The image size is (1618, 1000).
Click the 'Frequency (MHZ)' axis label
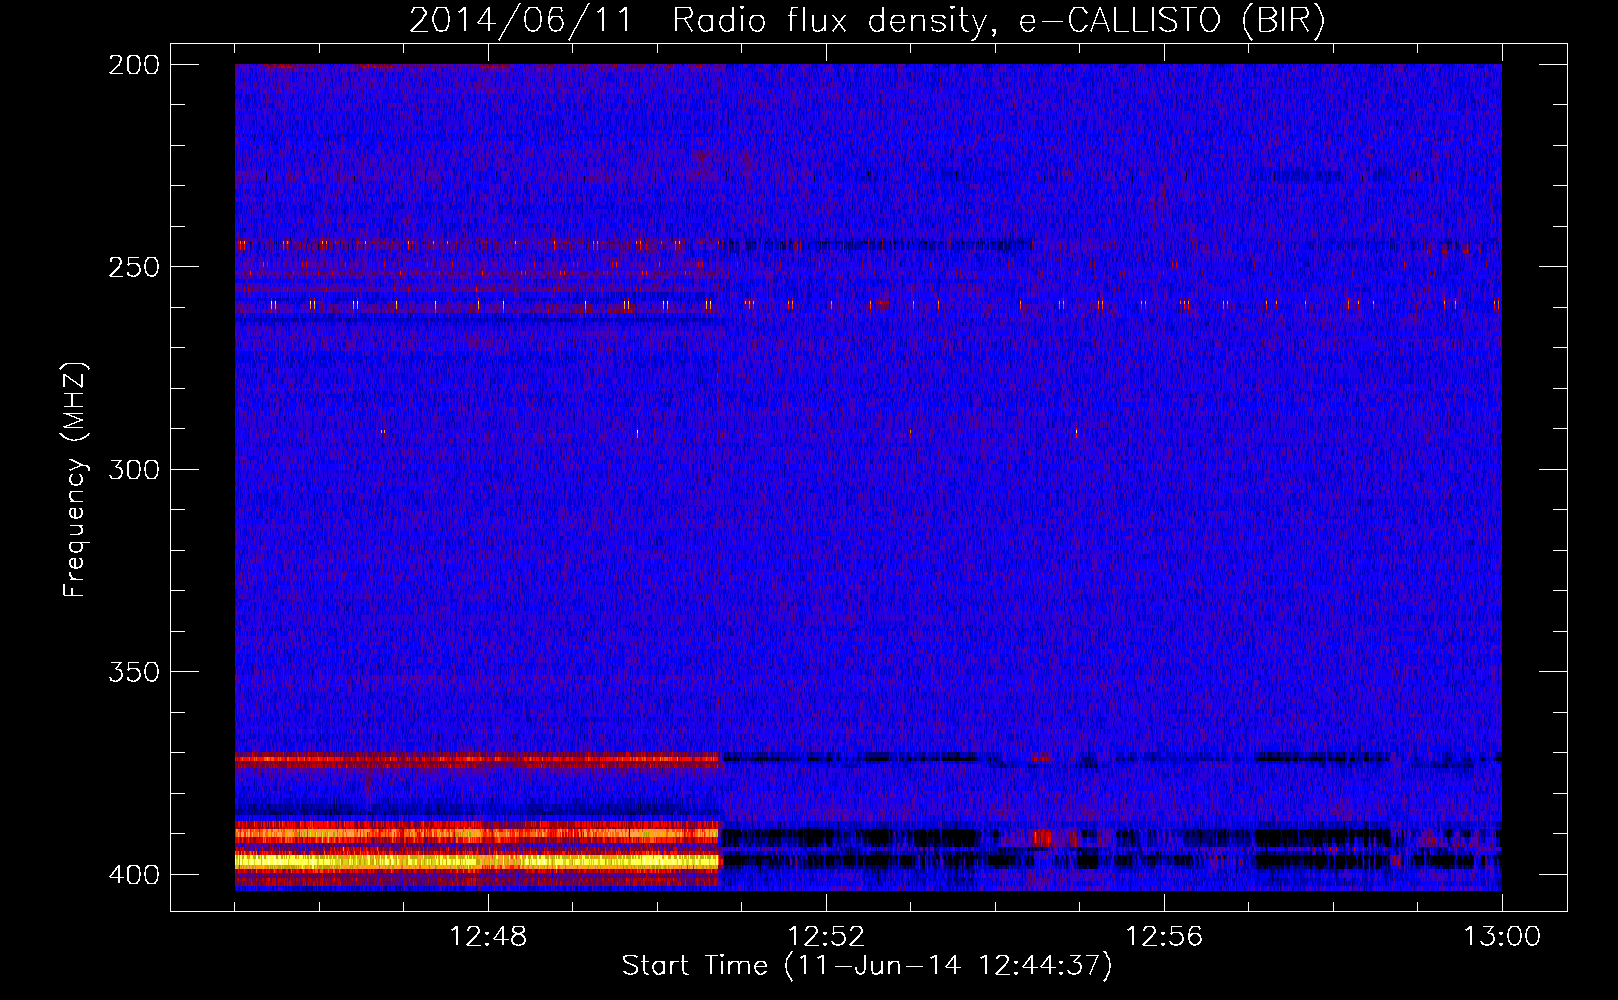[75, 479]
